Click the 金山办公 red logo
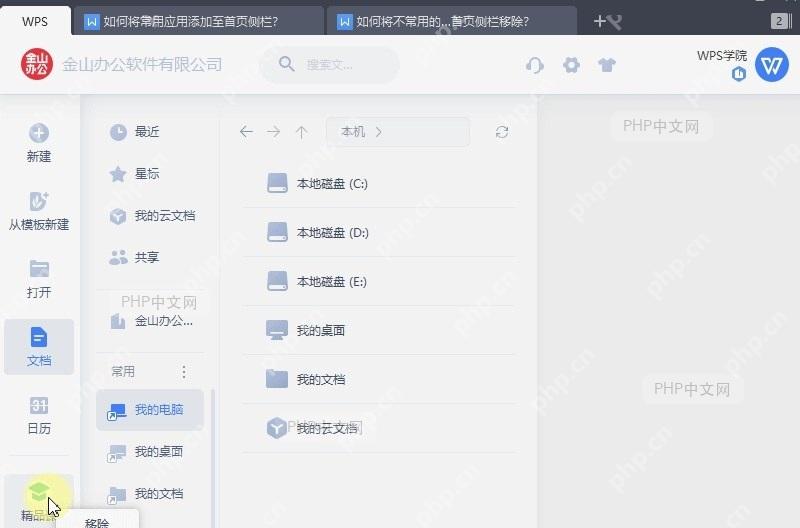Image resolution: width=800 pixels, height=528 pixels. coord(37,64)
